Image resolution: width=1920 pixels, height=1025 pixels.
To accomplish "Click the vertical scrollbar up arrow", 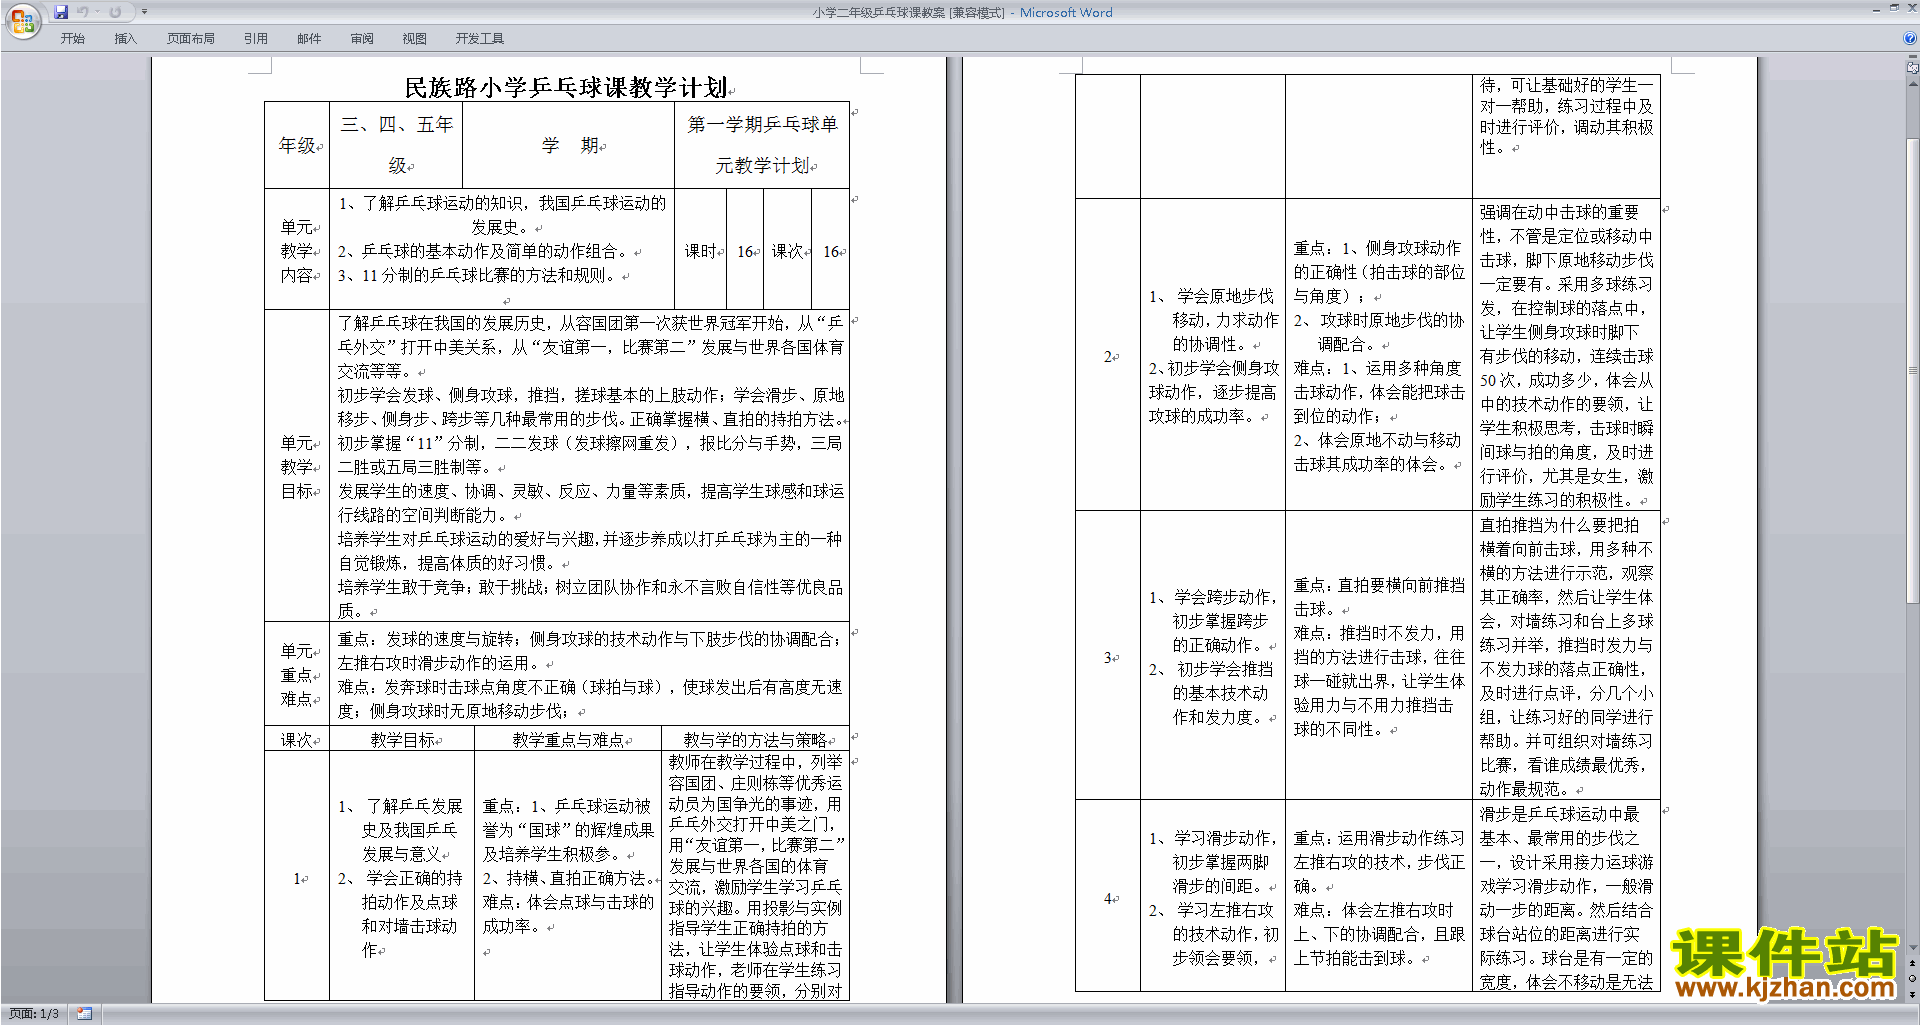I will click(x=1913, y=83).
